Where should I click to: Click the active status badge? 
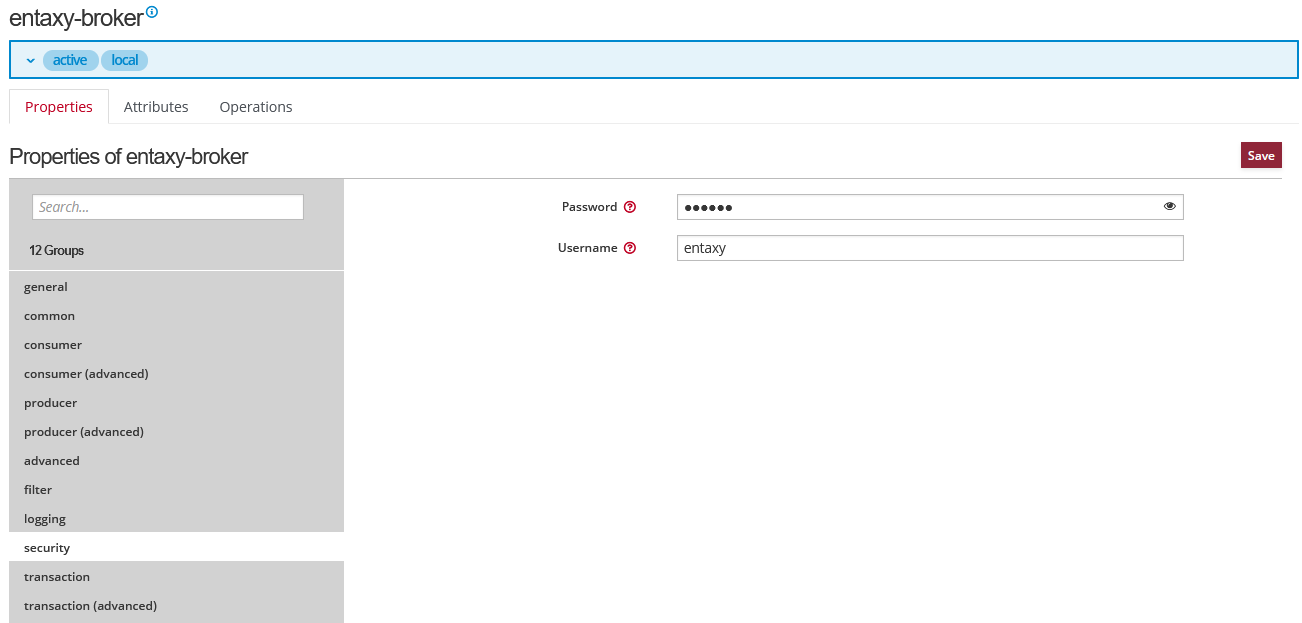pos(70,60)
